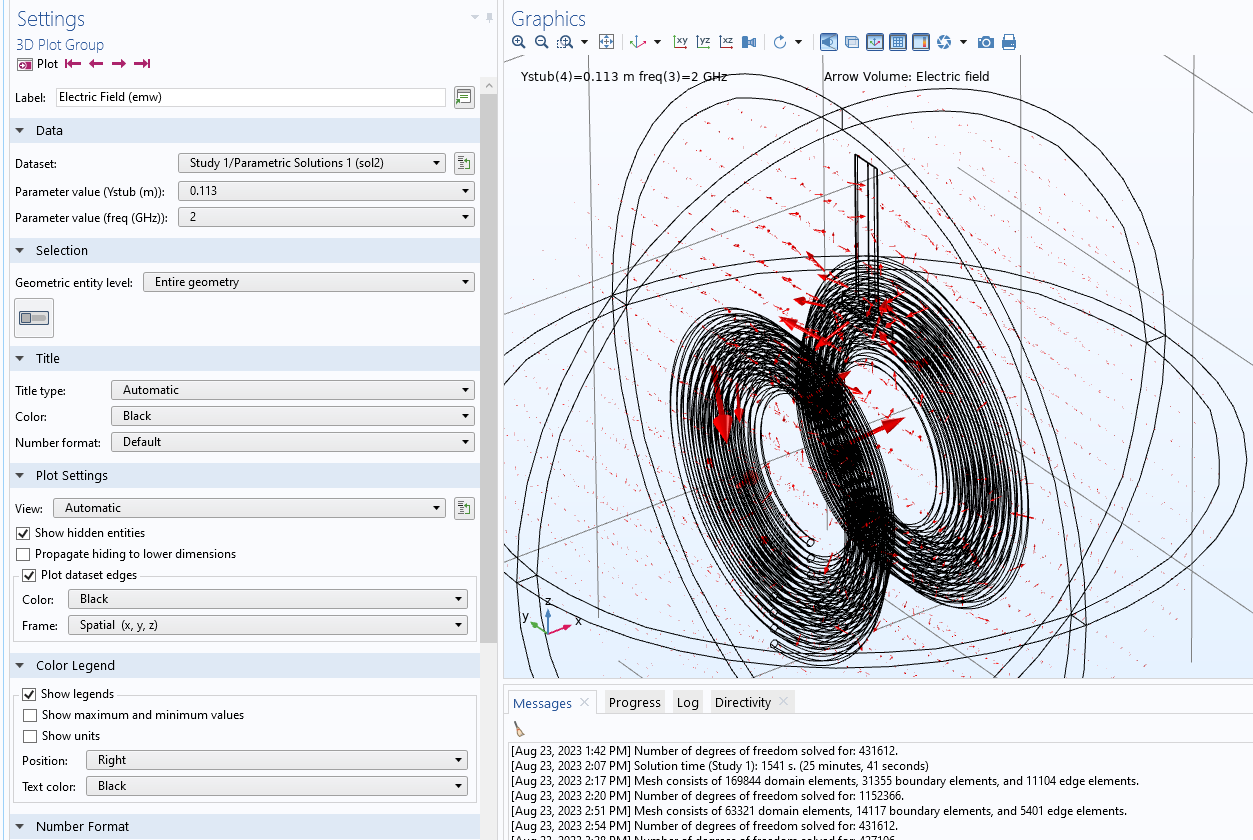Toggle the selection active switch button
The height and width of the screenshot is (840, 1253).
pyautogui.click(x=34, y=318)
